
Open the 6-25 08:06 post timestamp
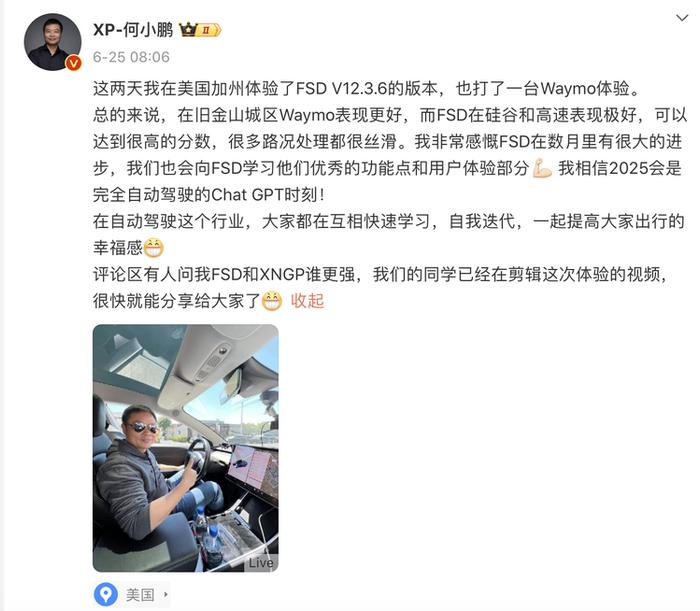[x=131, y=57]
